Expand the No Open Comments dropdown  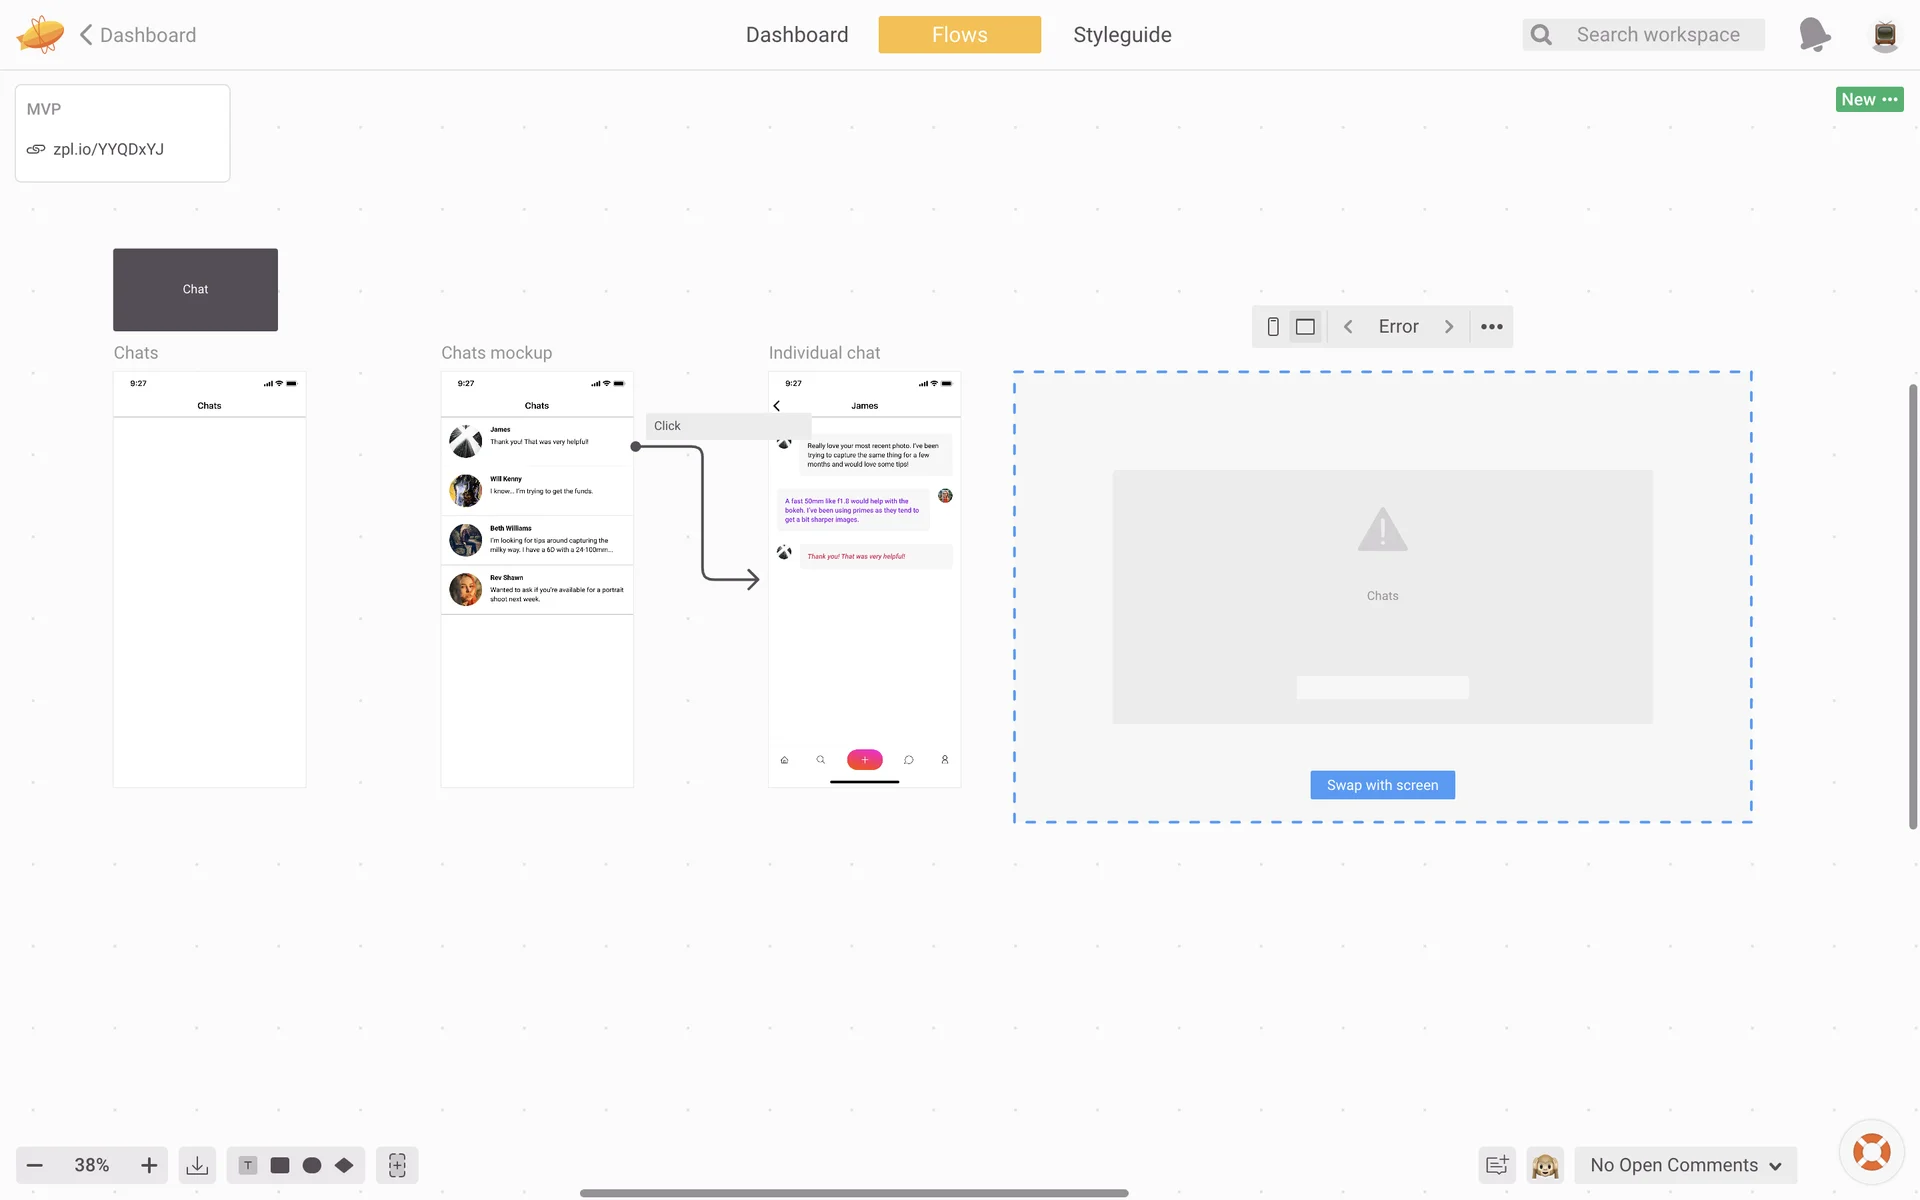1686,1165
